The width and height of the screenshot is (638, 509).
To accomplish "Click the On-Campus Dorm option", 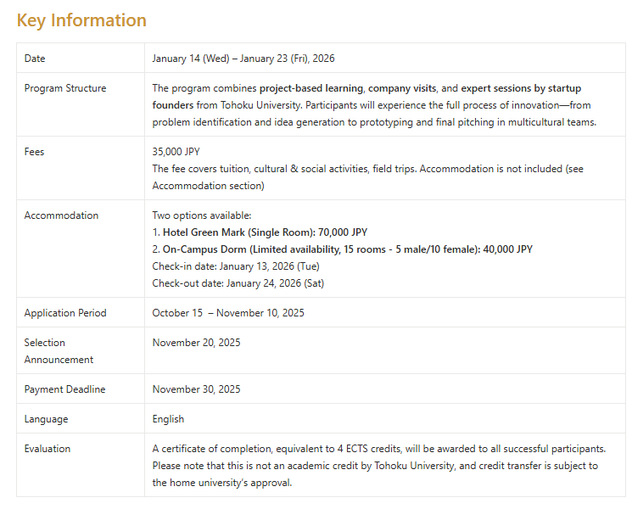I will coord(342,249).
